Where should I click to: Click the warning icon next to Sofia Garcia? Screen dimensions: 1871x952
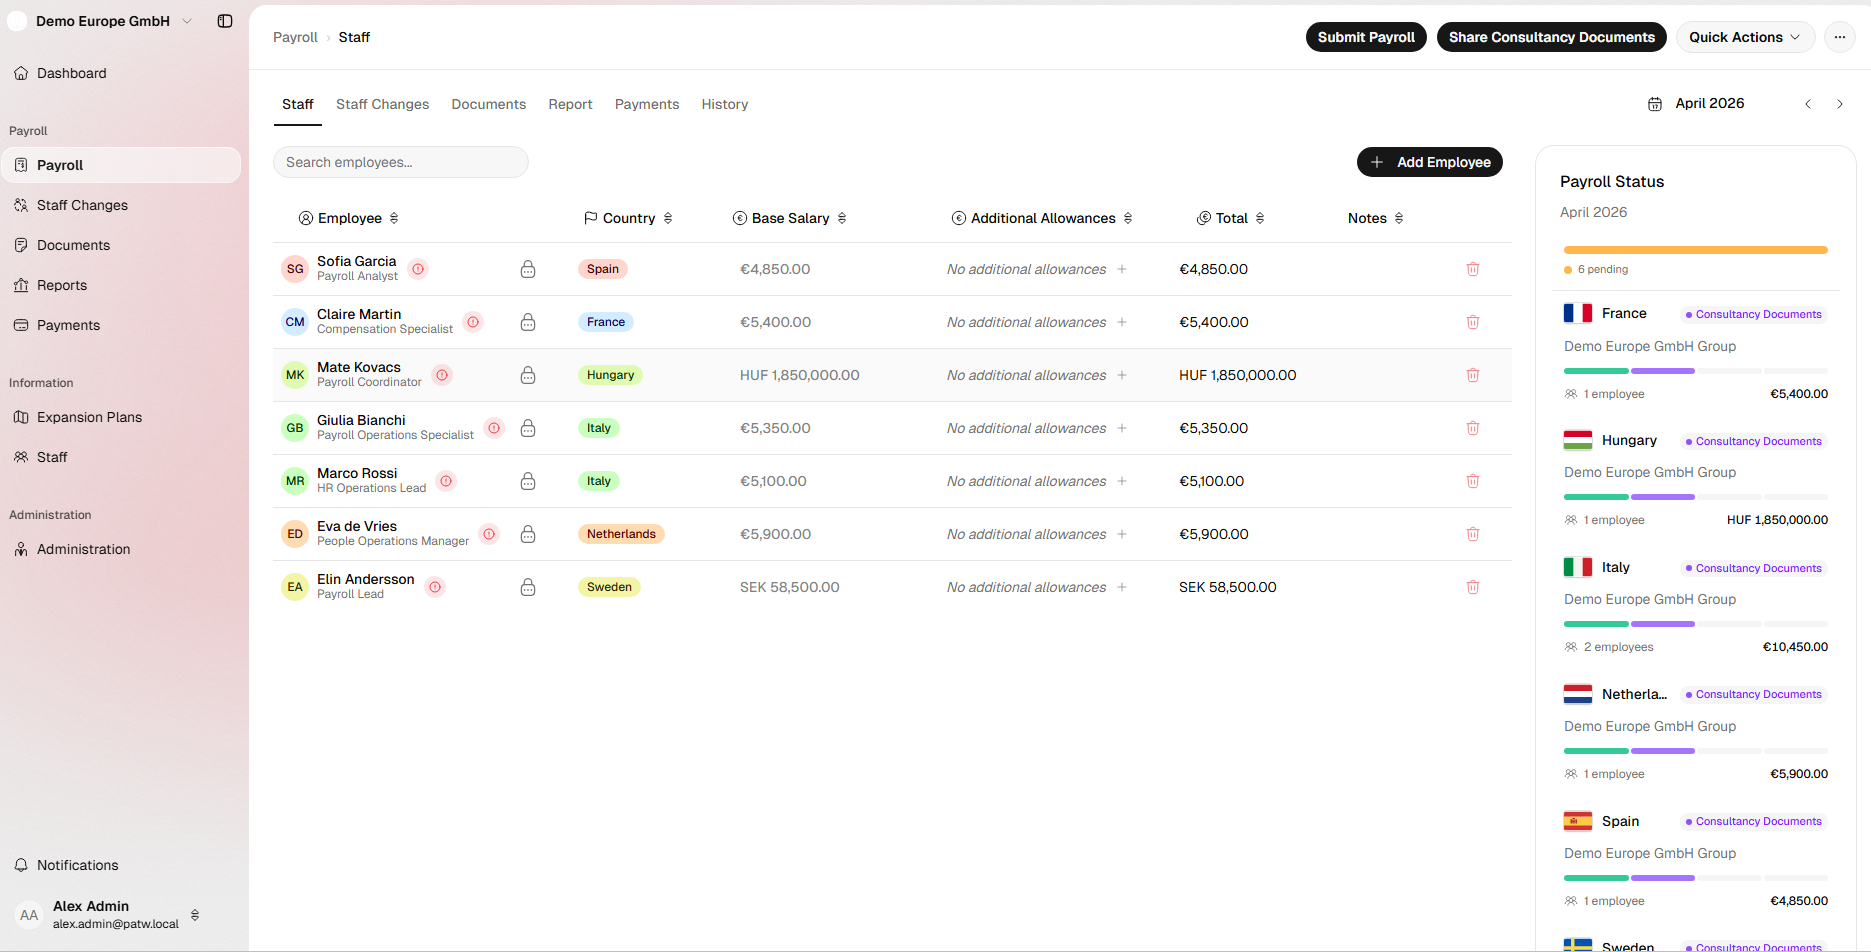(419, 269)
